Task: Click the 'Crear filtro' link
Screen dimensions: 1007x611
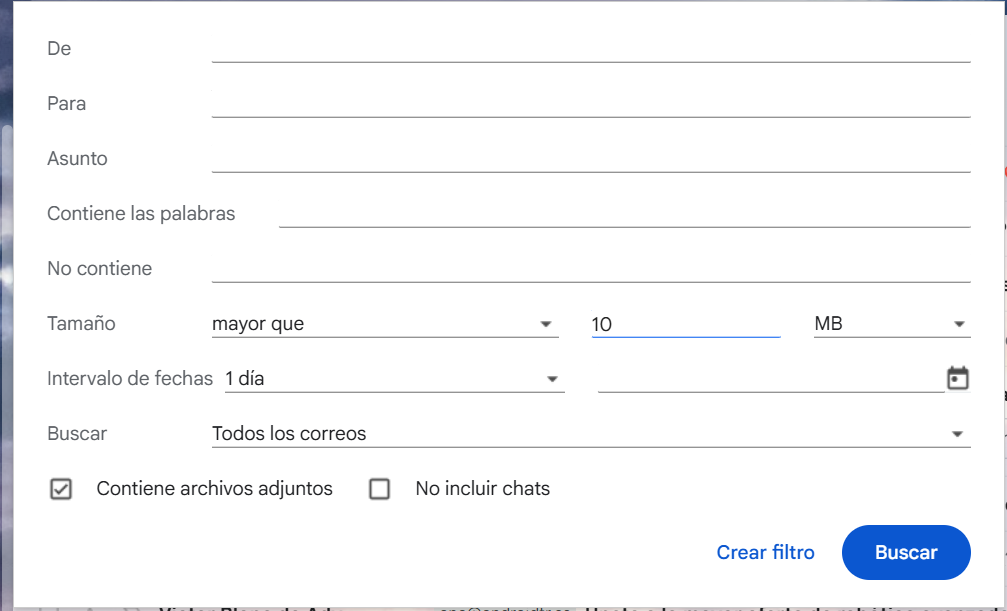Action: [765, 552]
